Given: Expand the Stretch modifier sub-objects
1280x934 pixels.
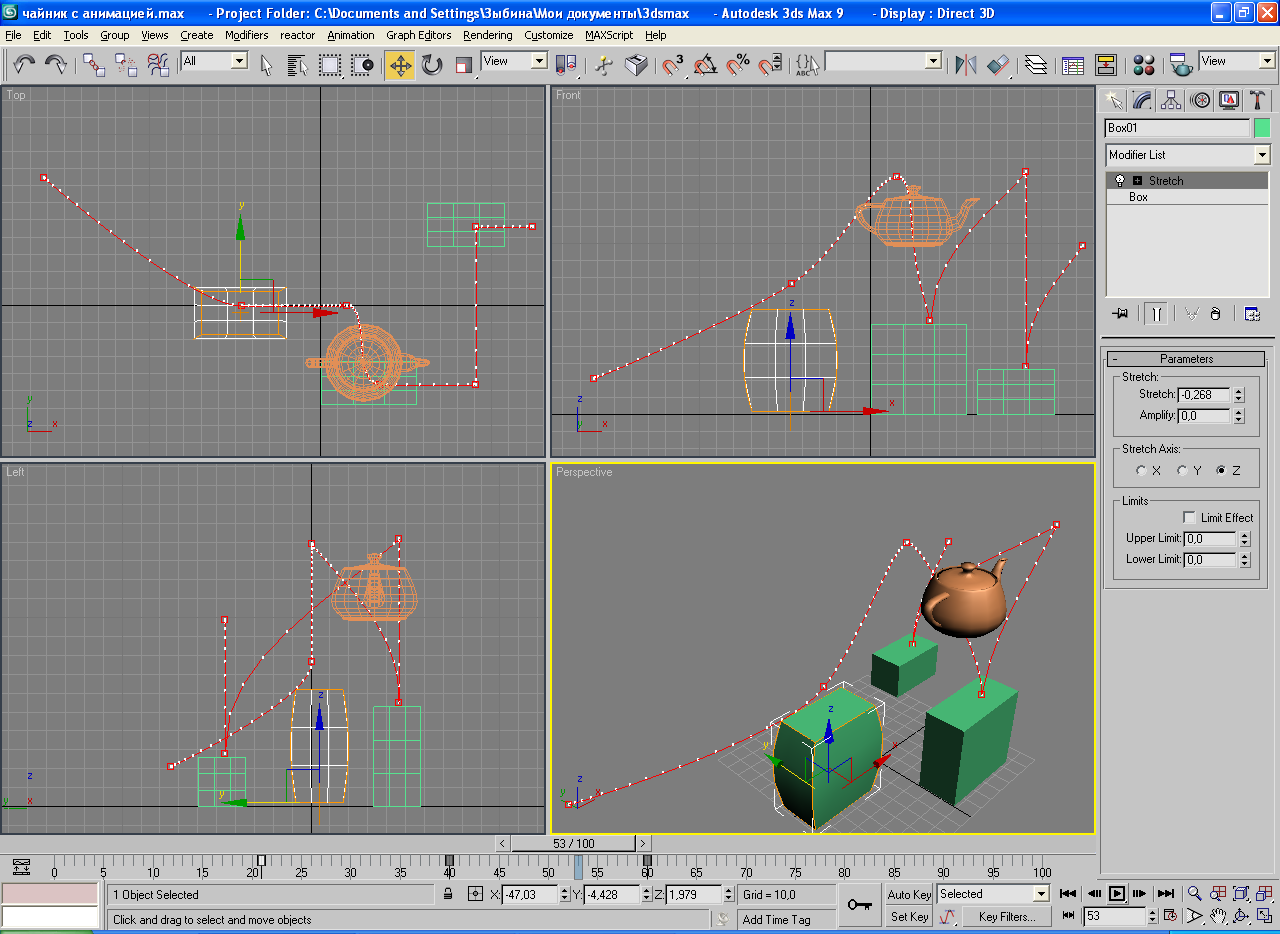Looking at the screenshot, I should 1137,181.
